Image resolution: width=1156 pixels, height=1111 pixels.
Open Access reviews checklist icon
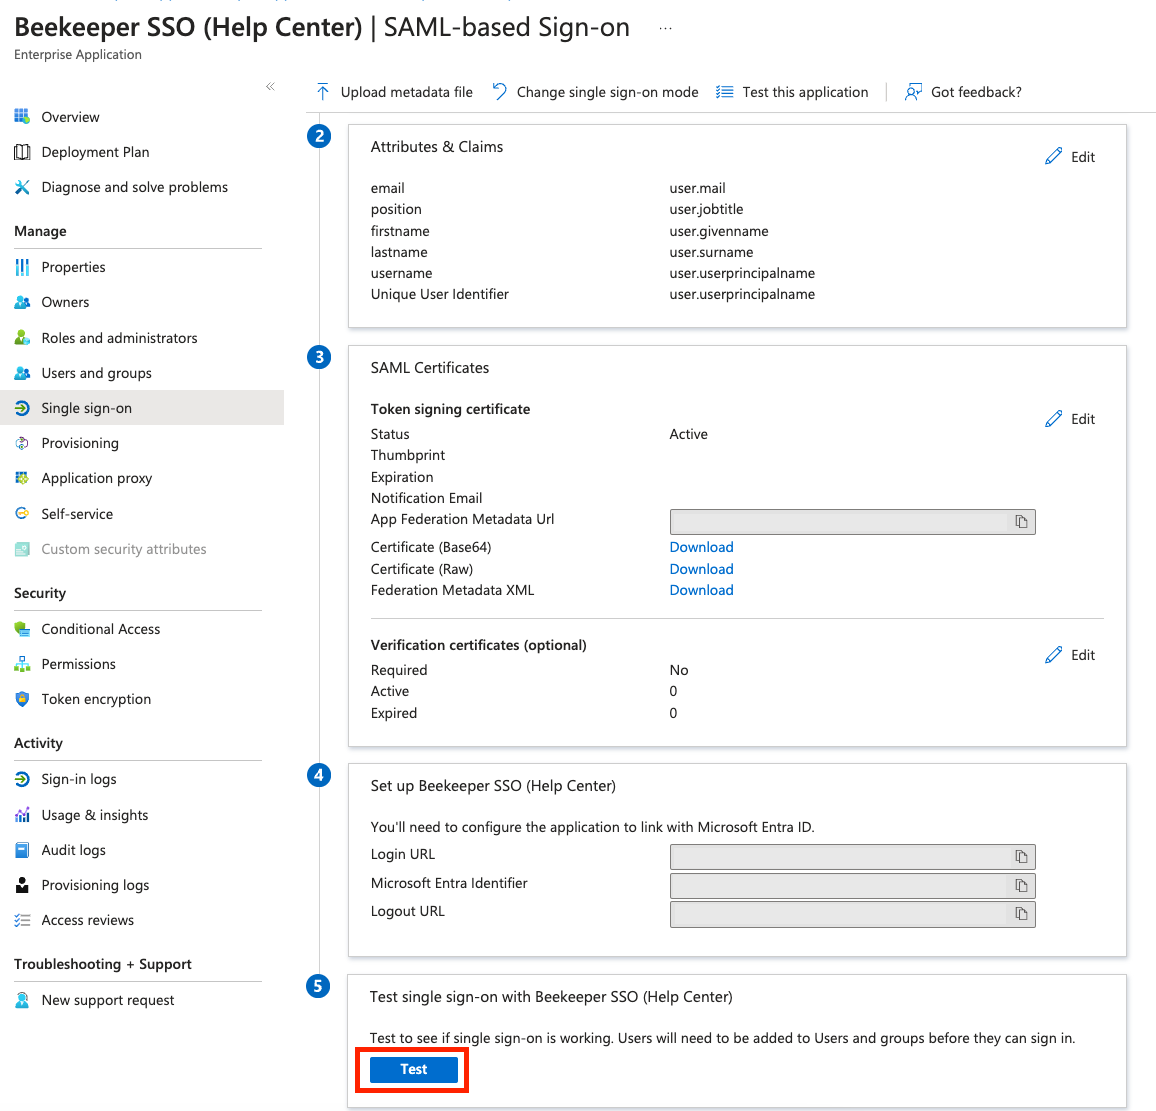point(22,920)
